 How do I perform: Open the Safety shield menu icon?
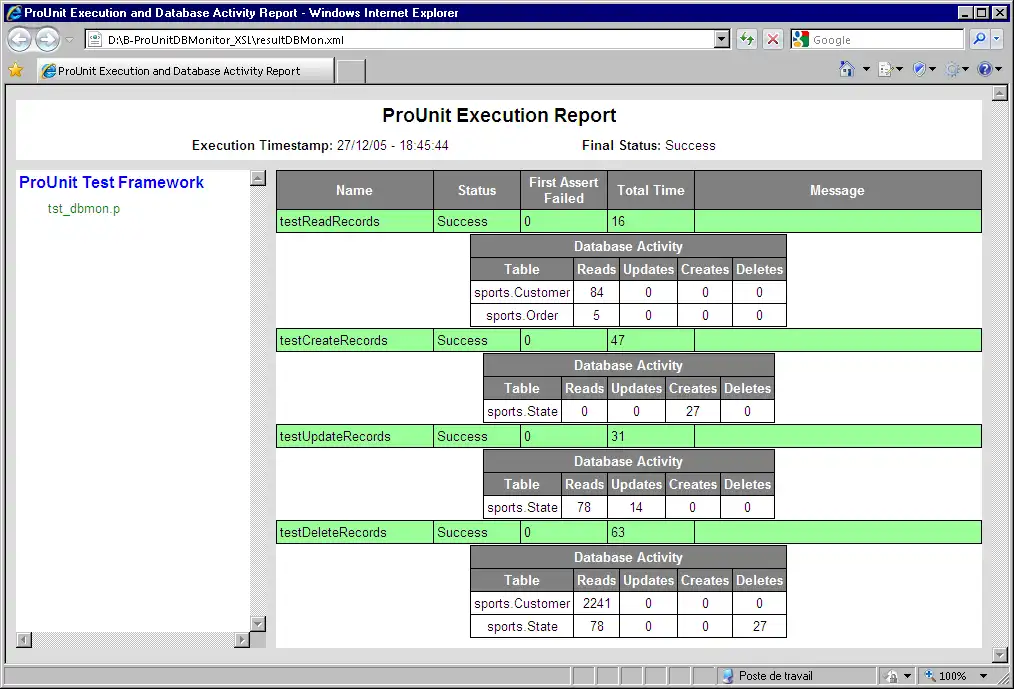coord(920,69)
